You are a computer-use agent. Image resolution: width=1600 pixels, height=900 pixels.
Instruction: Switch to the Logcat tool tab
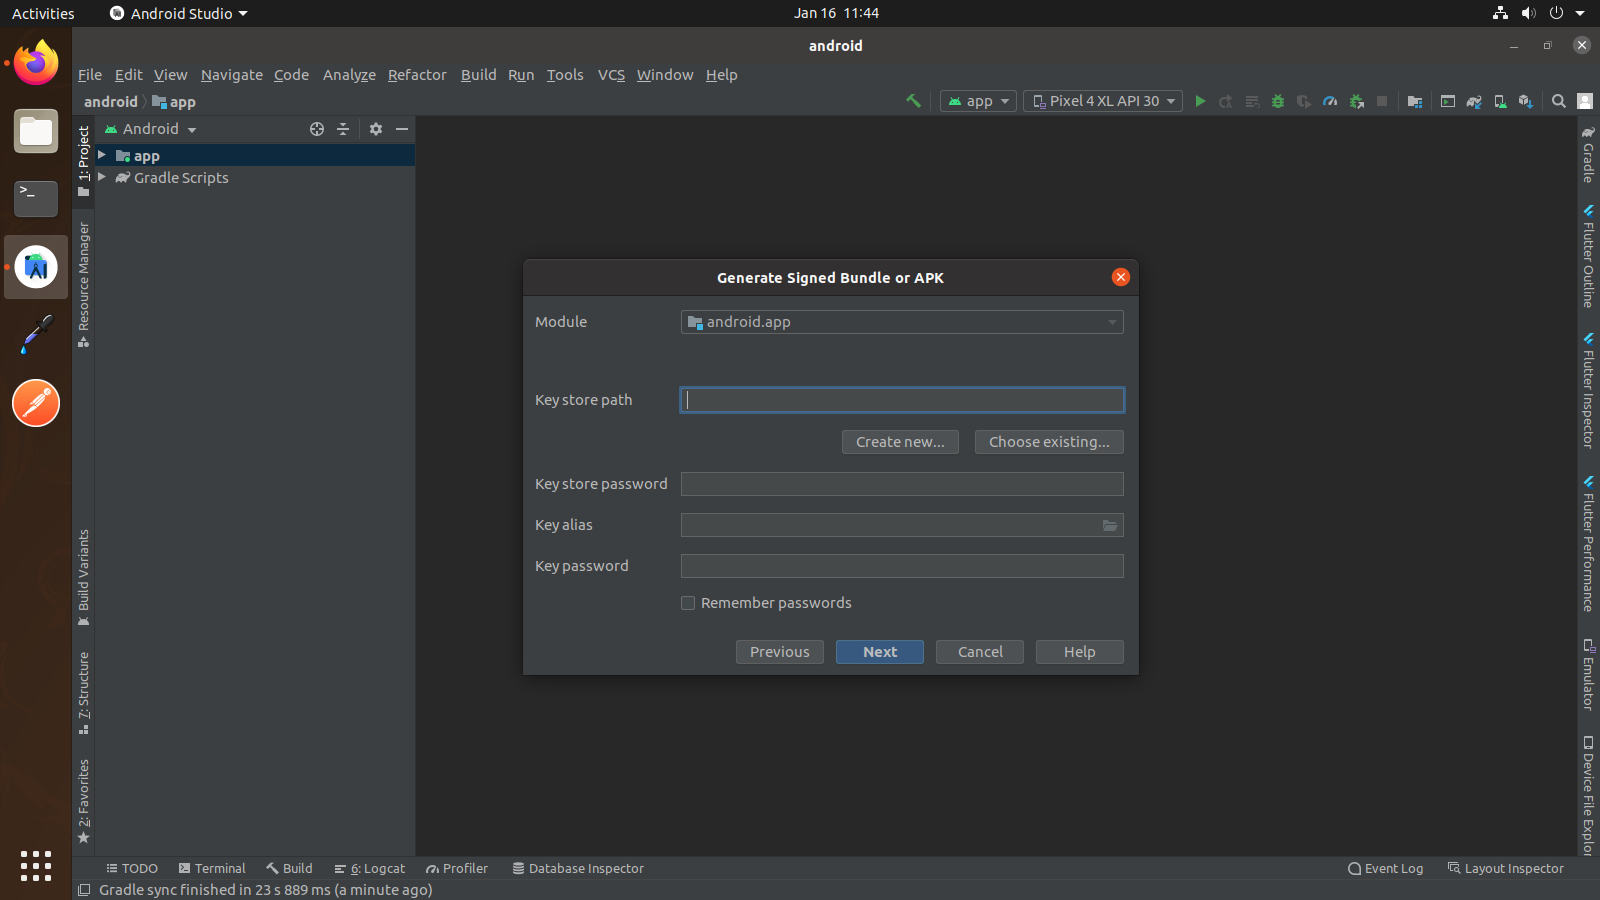tap(370, 869)
